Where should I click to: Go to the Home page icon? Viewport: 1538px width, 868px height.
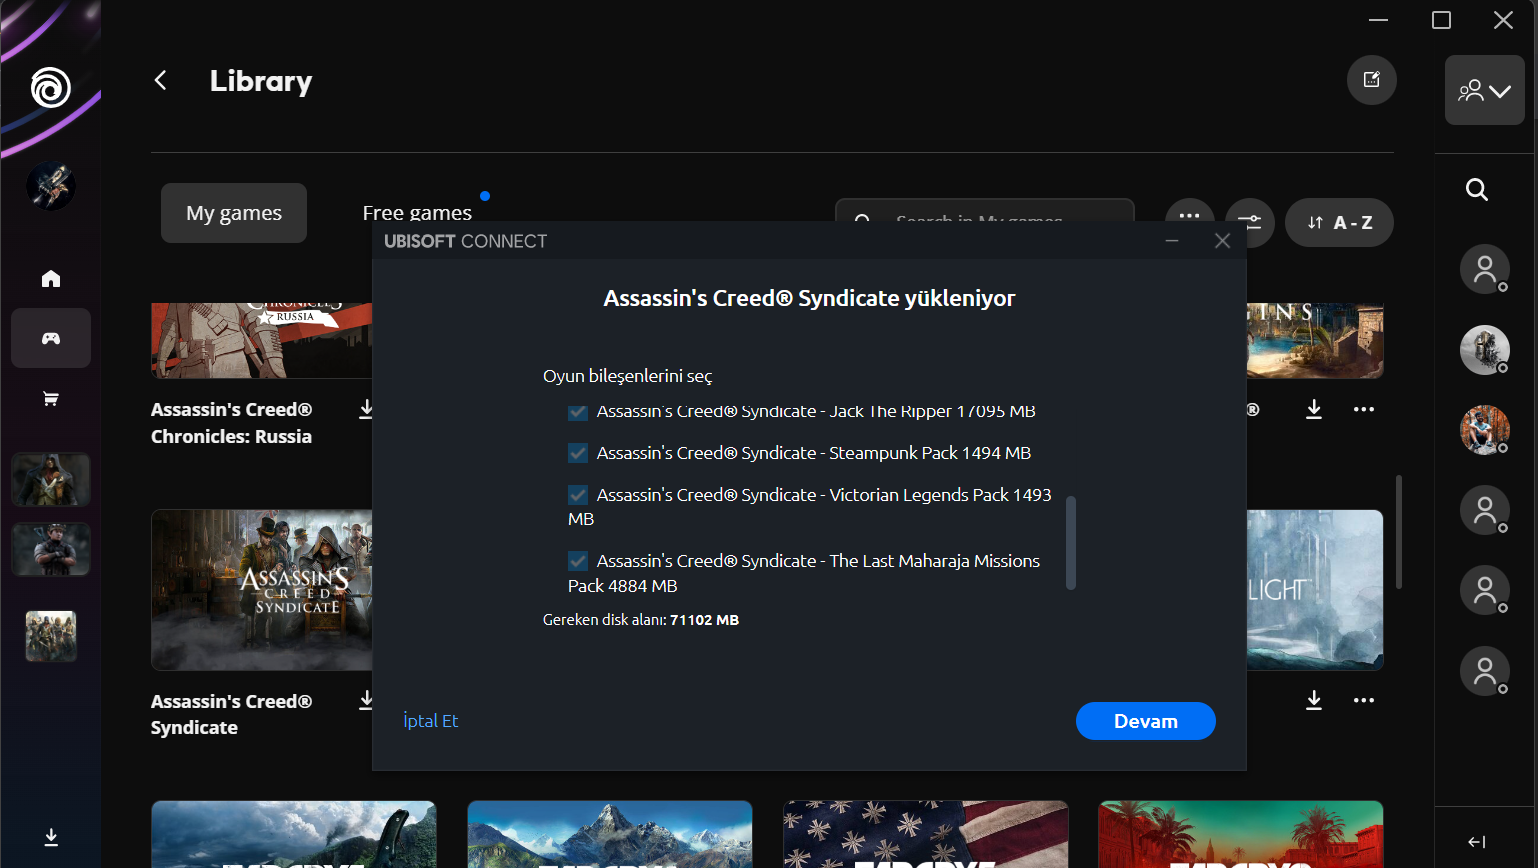[51, 279]
